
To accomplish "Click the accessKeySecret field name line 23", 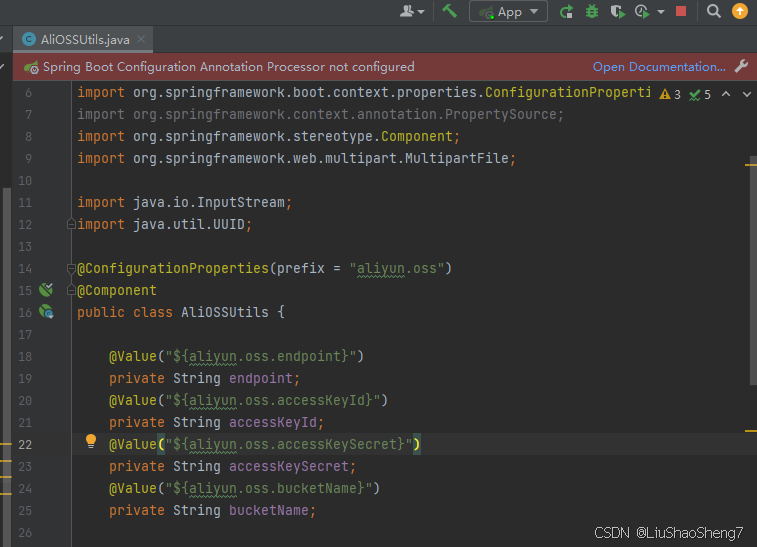I will click(289, 466).
